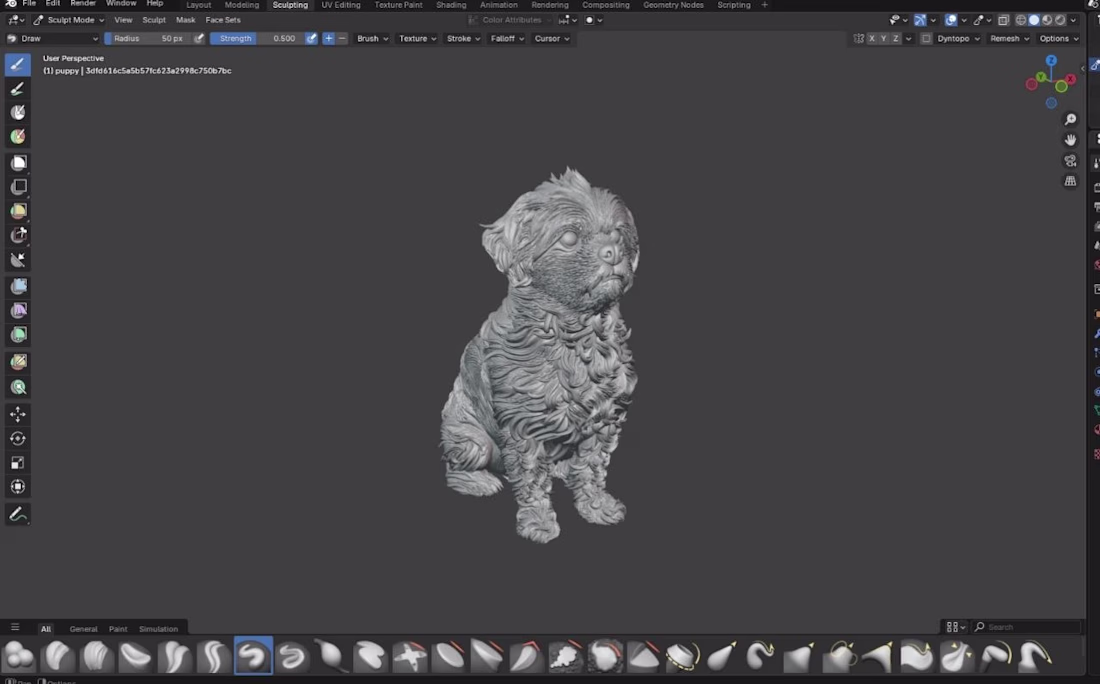Select the Rotate transform tool

pos(18,438)
